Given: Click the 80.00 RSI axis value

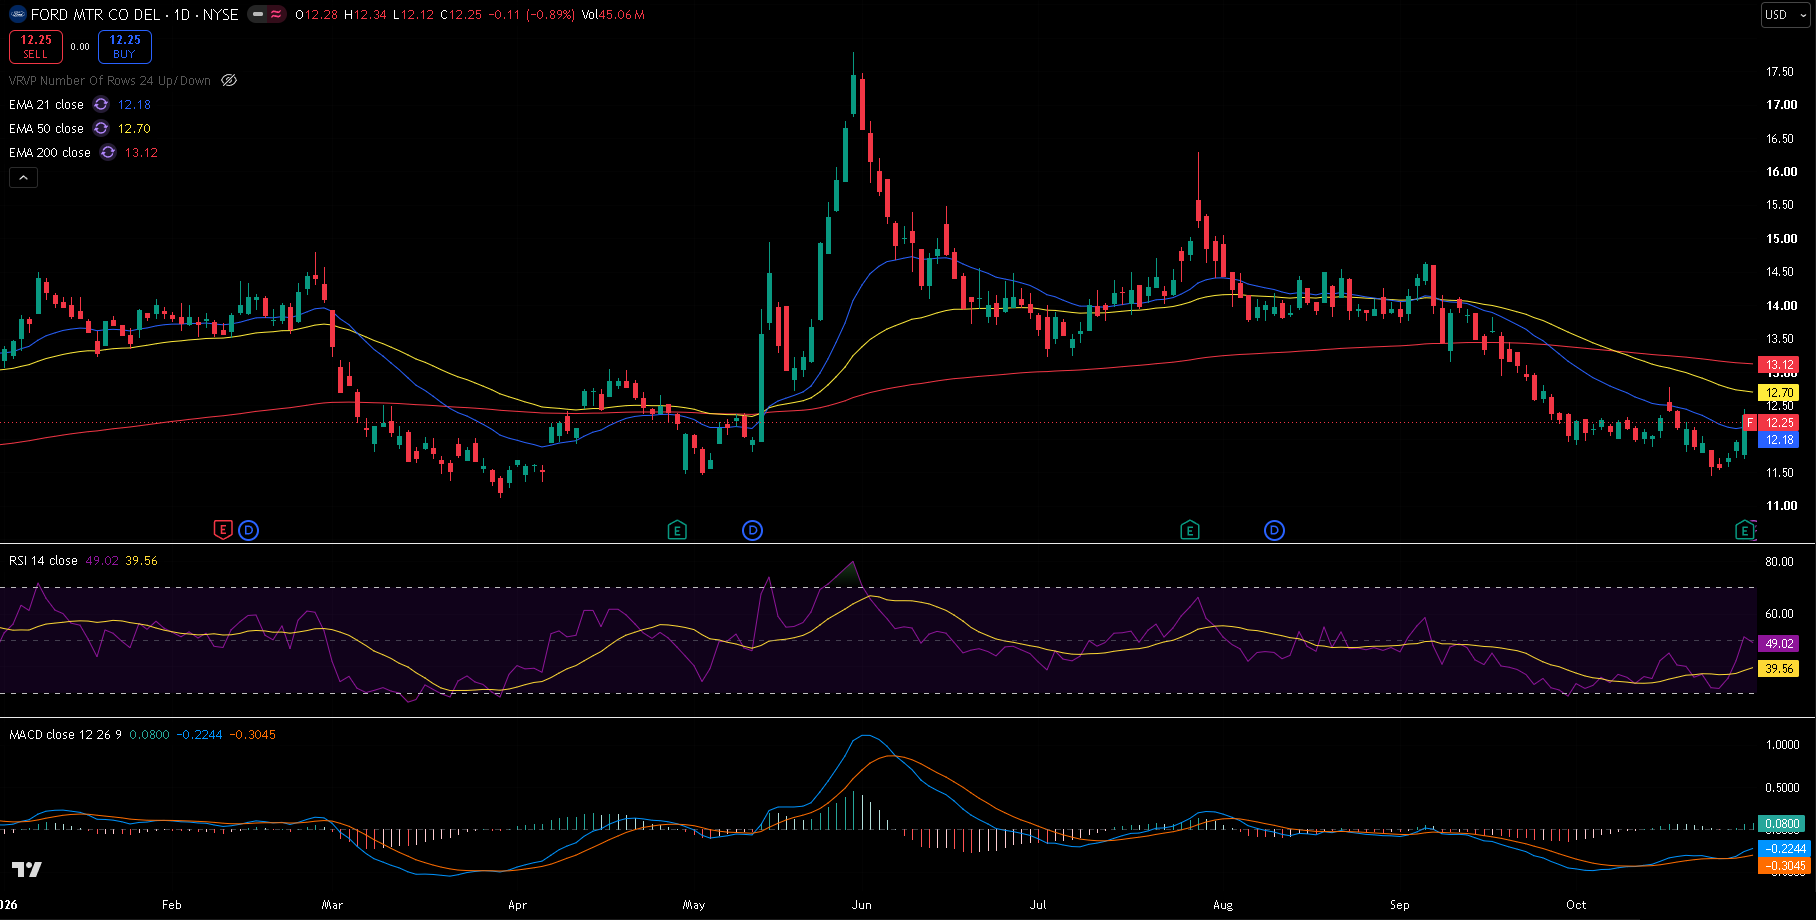Looking at the screenshot, I should point(1779,562).
